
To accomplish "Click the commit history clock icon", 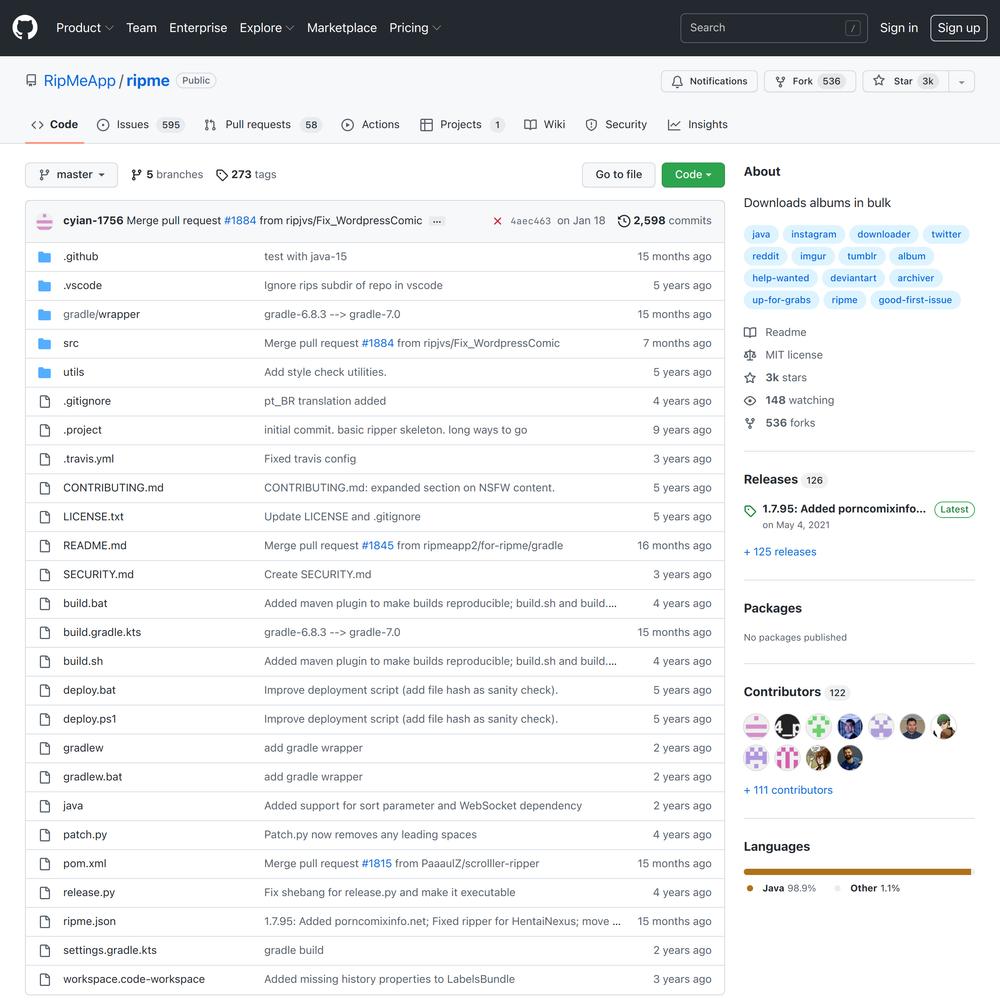I will (624, 221).
